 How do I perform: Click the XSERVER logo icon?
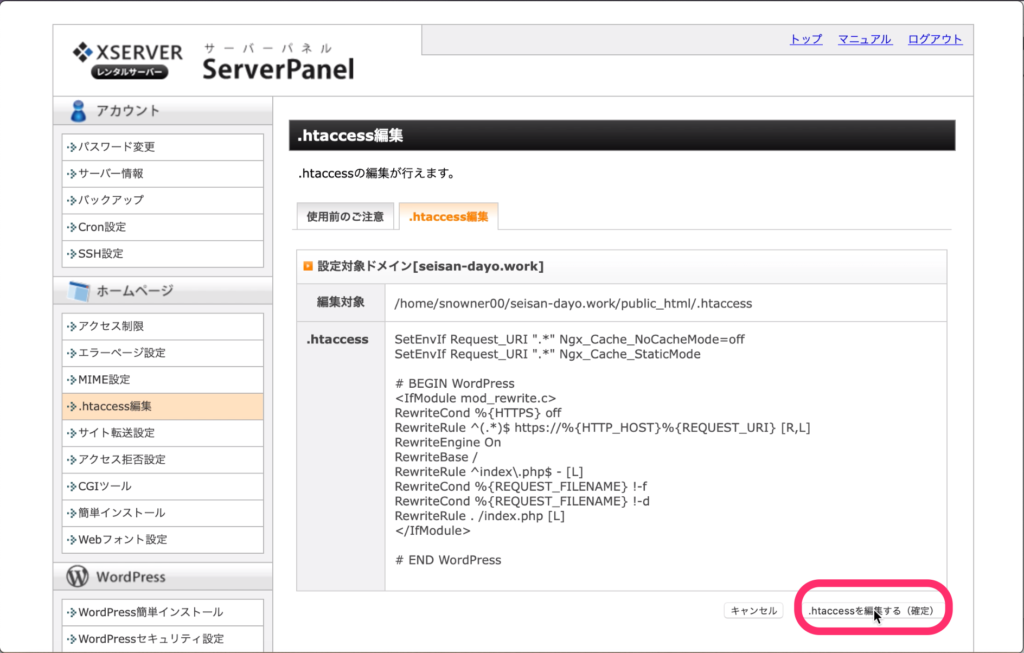83,52
